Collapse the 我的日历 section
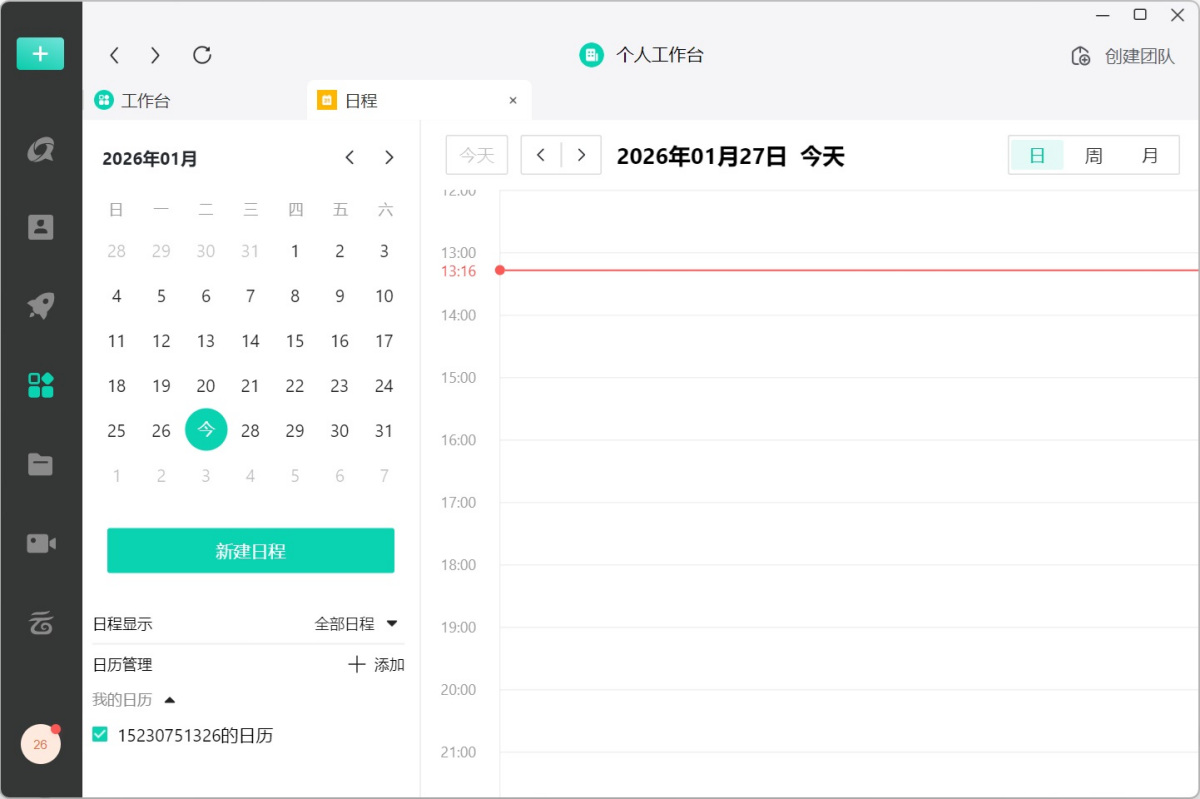Viewport: 1200px width, 799px height. pyautogui.click(x=169, y=700)
